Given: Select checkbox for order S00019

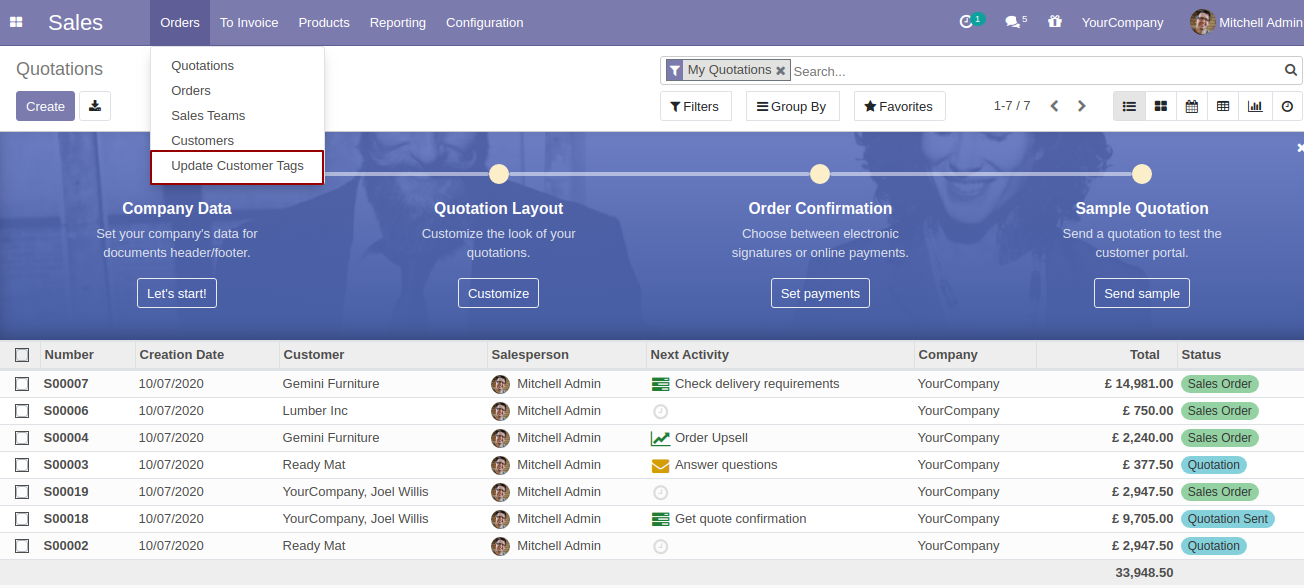Looking at the screenshot, I should coord(22,492).
